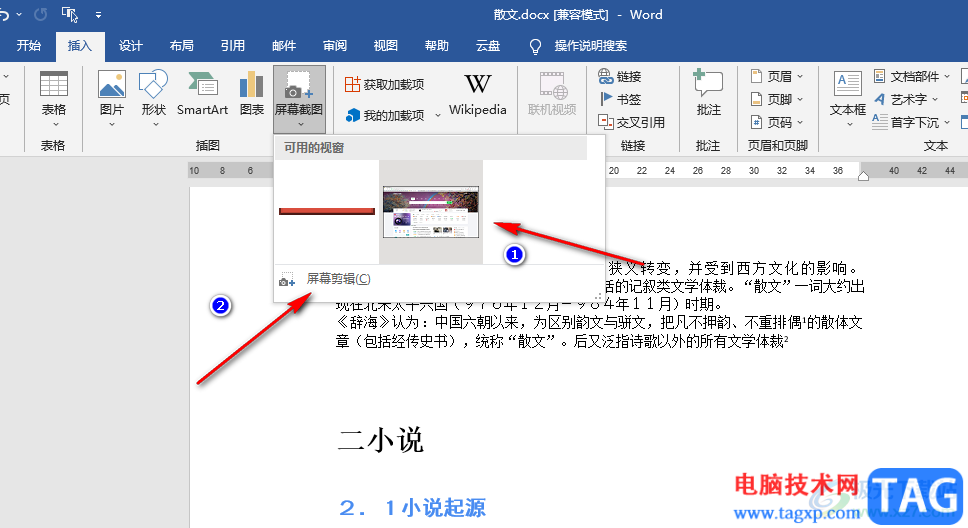968x528 pixels.
Task: Open 我的加载项 add-ins
Action: tap(385, 115)
